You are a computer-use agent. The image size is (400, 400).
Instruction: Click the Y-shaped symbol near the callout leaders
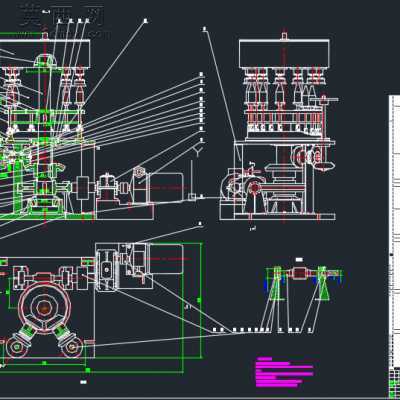pos(198,152)
